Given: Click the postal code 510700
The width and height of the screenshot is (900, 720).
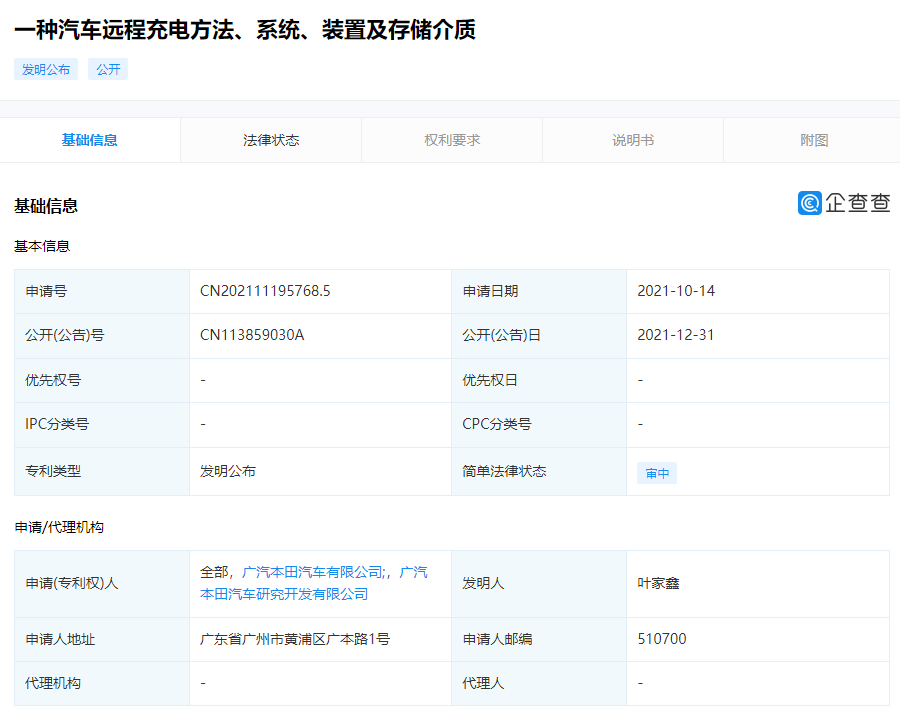Looking at the screenshot, I should 662,639.
